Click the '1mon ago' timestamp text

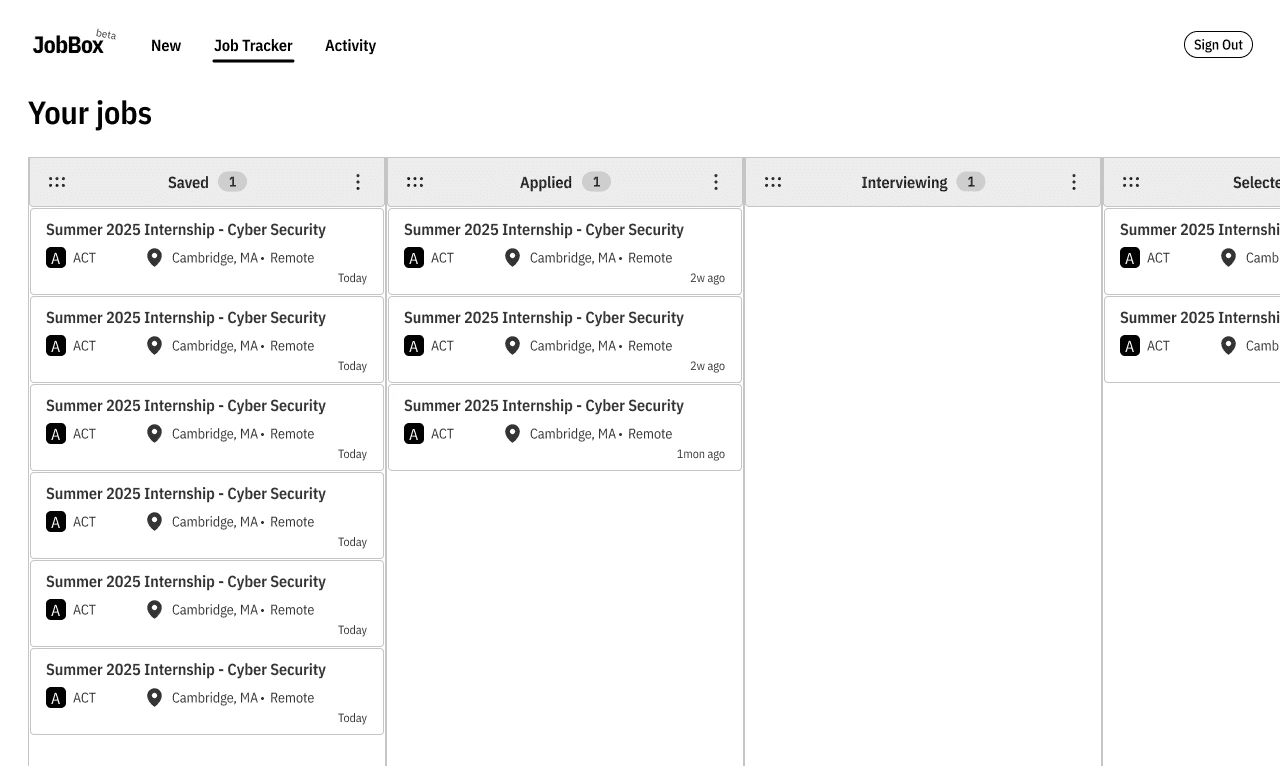coord(701,454)
